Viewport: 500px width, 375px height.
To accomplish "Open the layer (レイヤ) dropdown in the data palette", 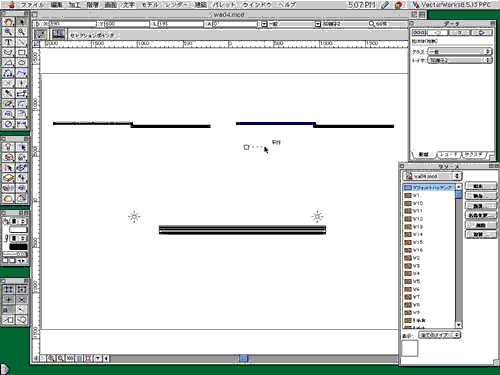I will pyautogui.click(x=460, y=60).
